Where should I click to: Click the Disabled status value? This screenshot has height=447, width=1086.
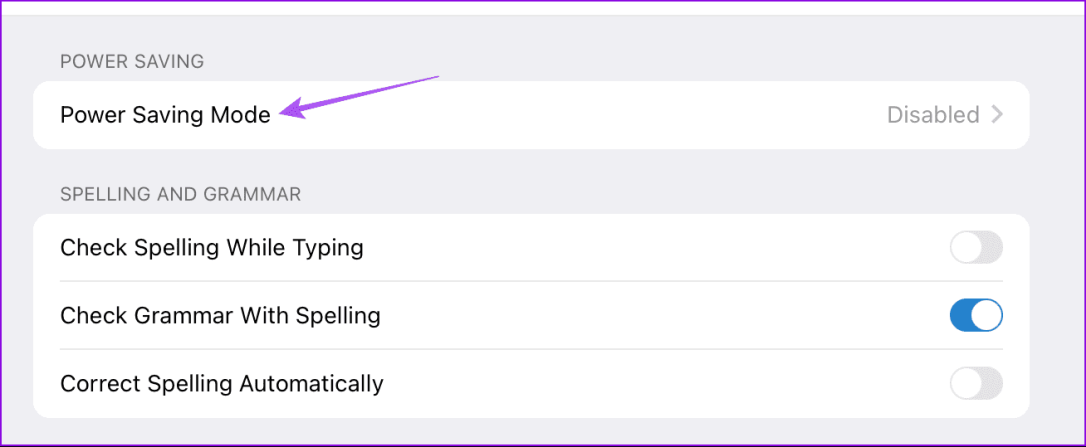click(x=933, y=115)
